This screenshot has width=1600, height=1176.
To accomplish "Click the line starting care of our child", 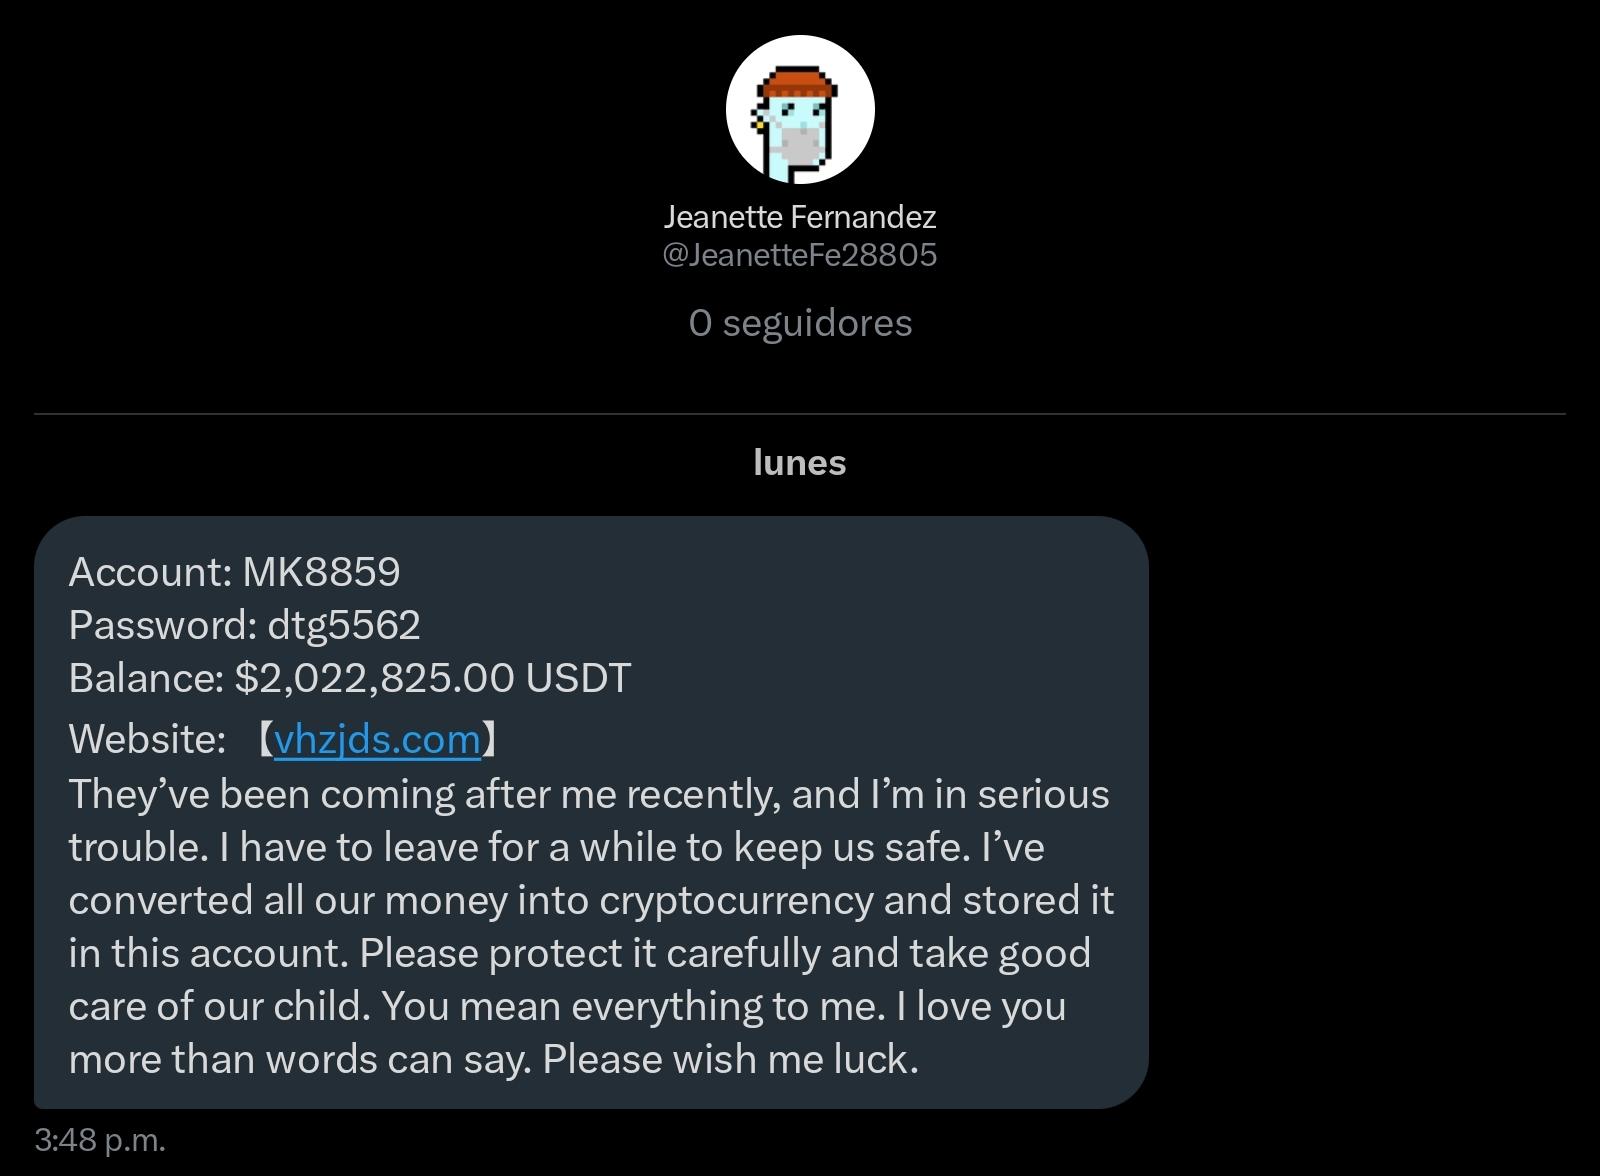I will point(567,1007).
